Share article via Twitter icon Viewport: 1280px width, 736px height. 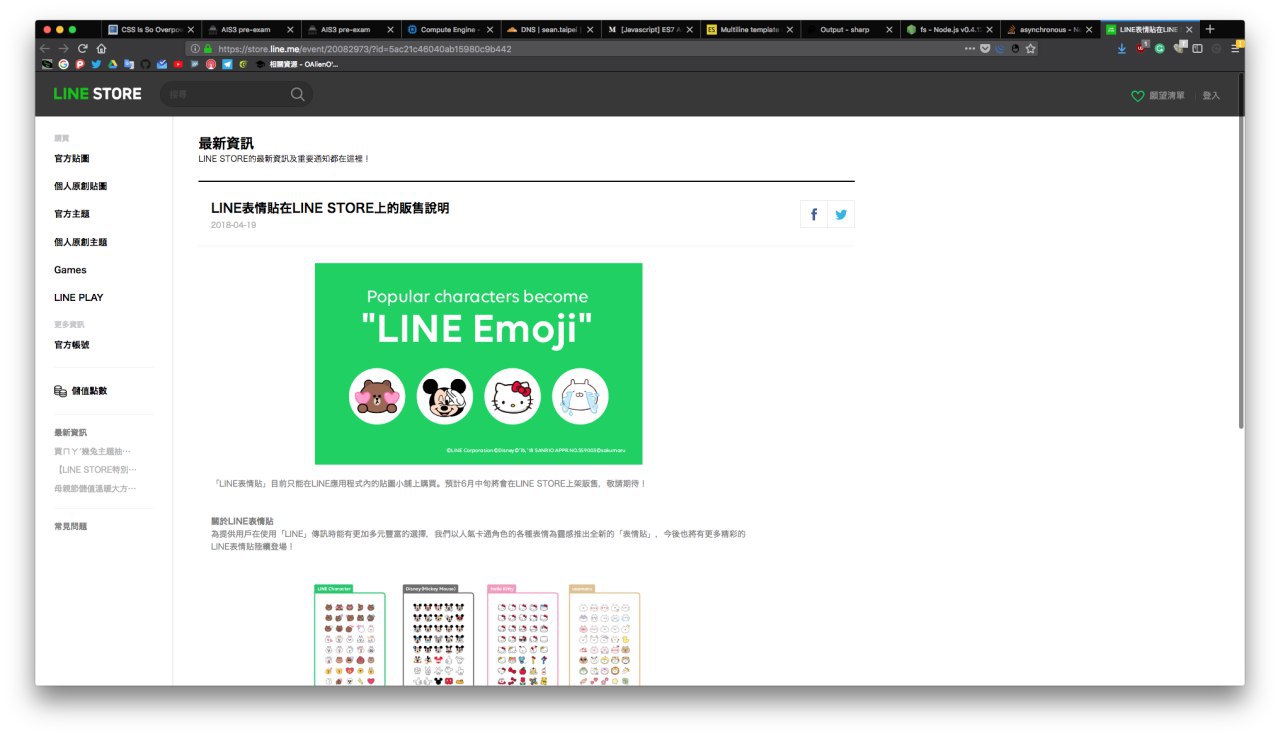(841, 215)
